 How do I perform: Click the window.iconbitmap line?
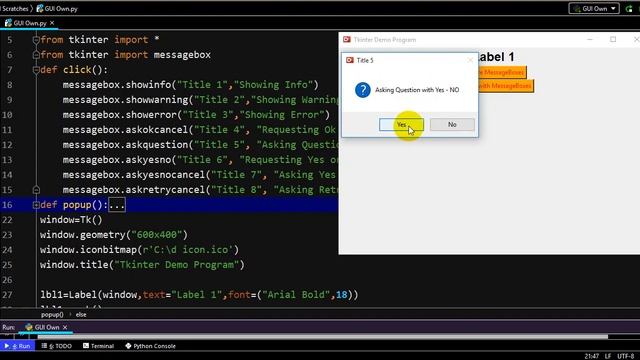139,250
